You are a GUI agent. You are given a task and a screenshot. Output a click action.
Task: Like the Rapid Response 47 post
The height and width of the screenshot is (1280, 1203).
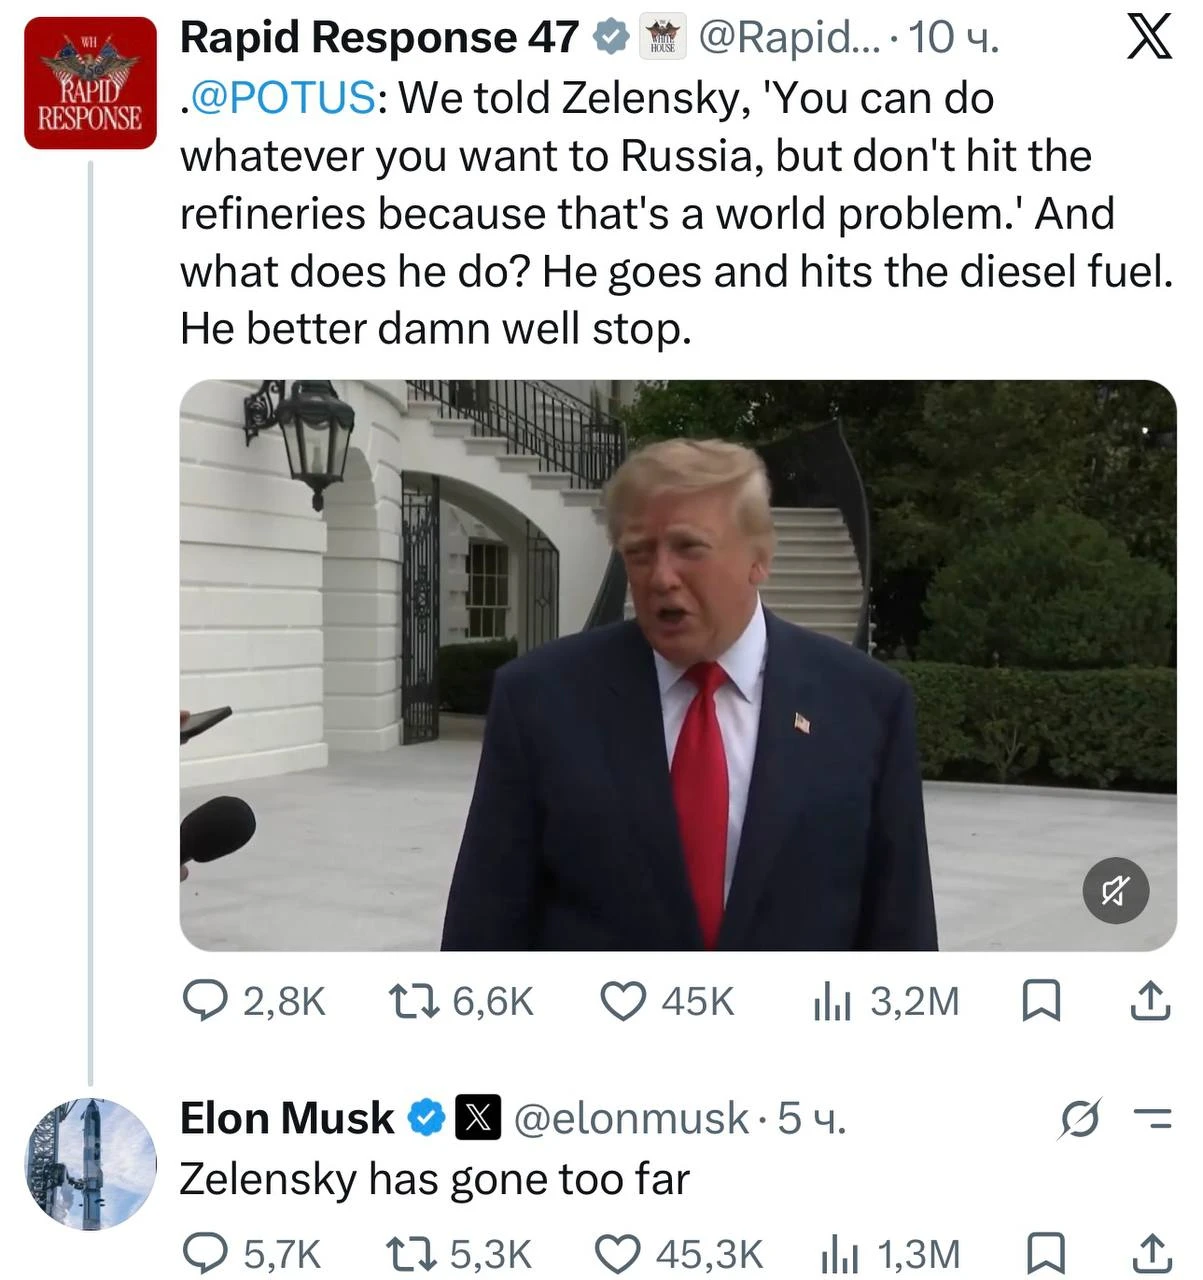pos(667,1001)
